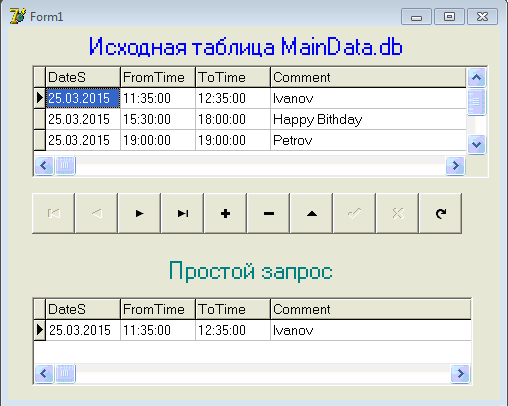Select date cell of Happy Bithday row
The height and width of the screenshot is (406, 508).
pos(83,119)
